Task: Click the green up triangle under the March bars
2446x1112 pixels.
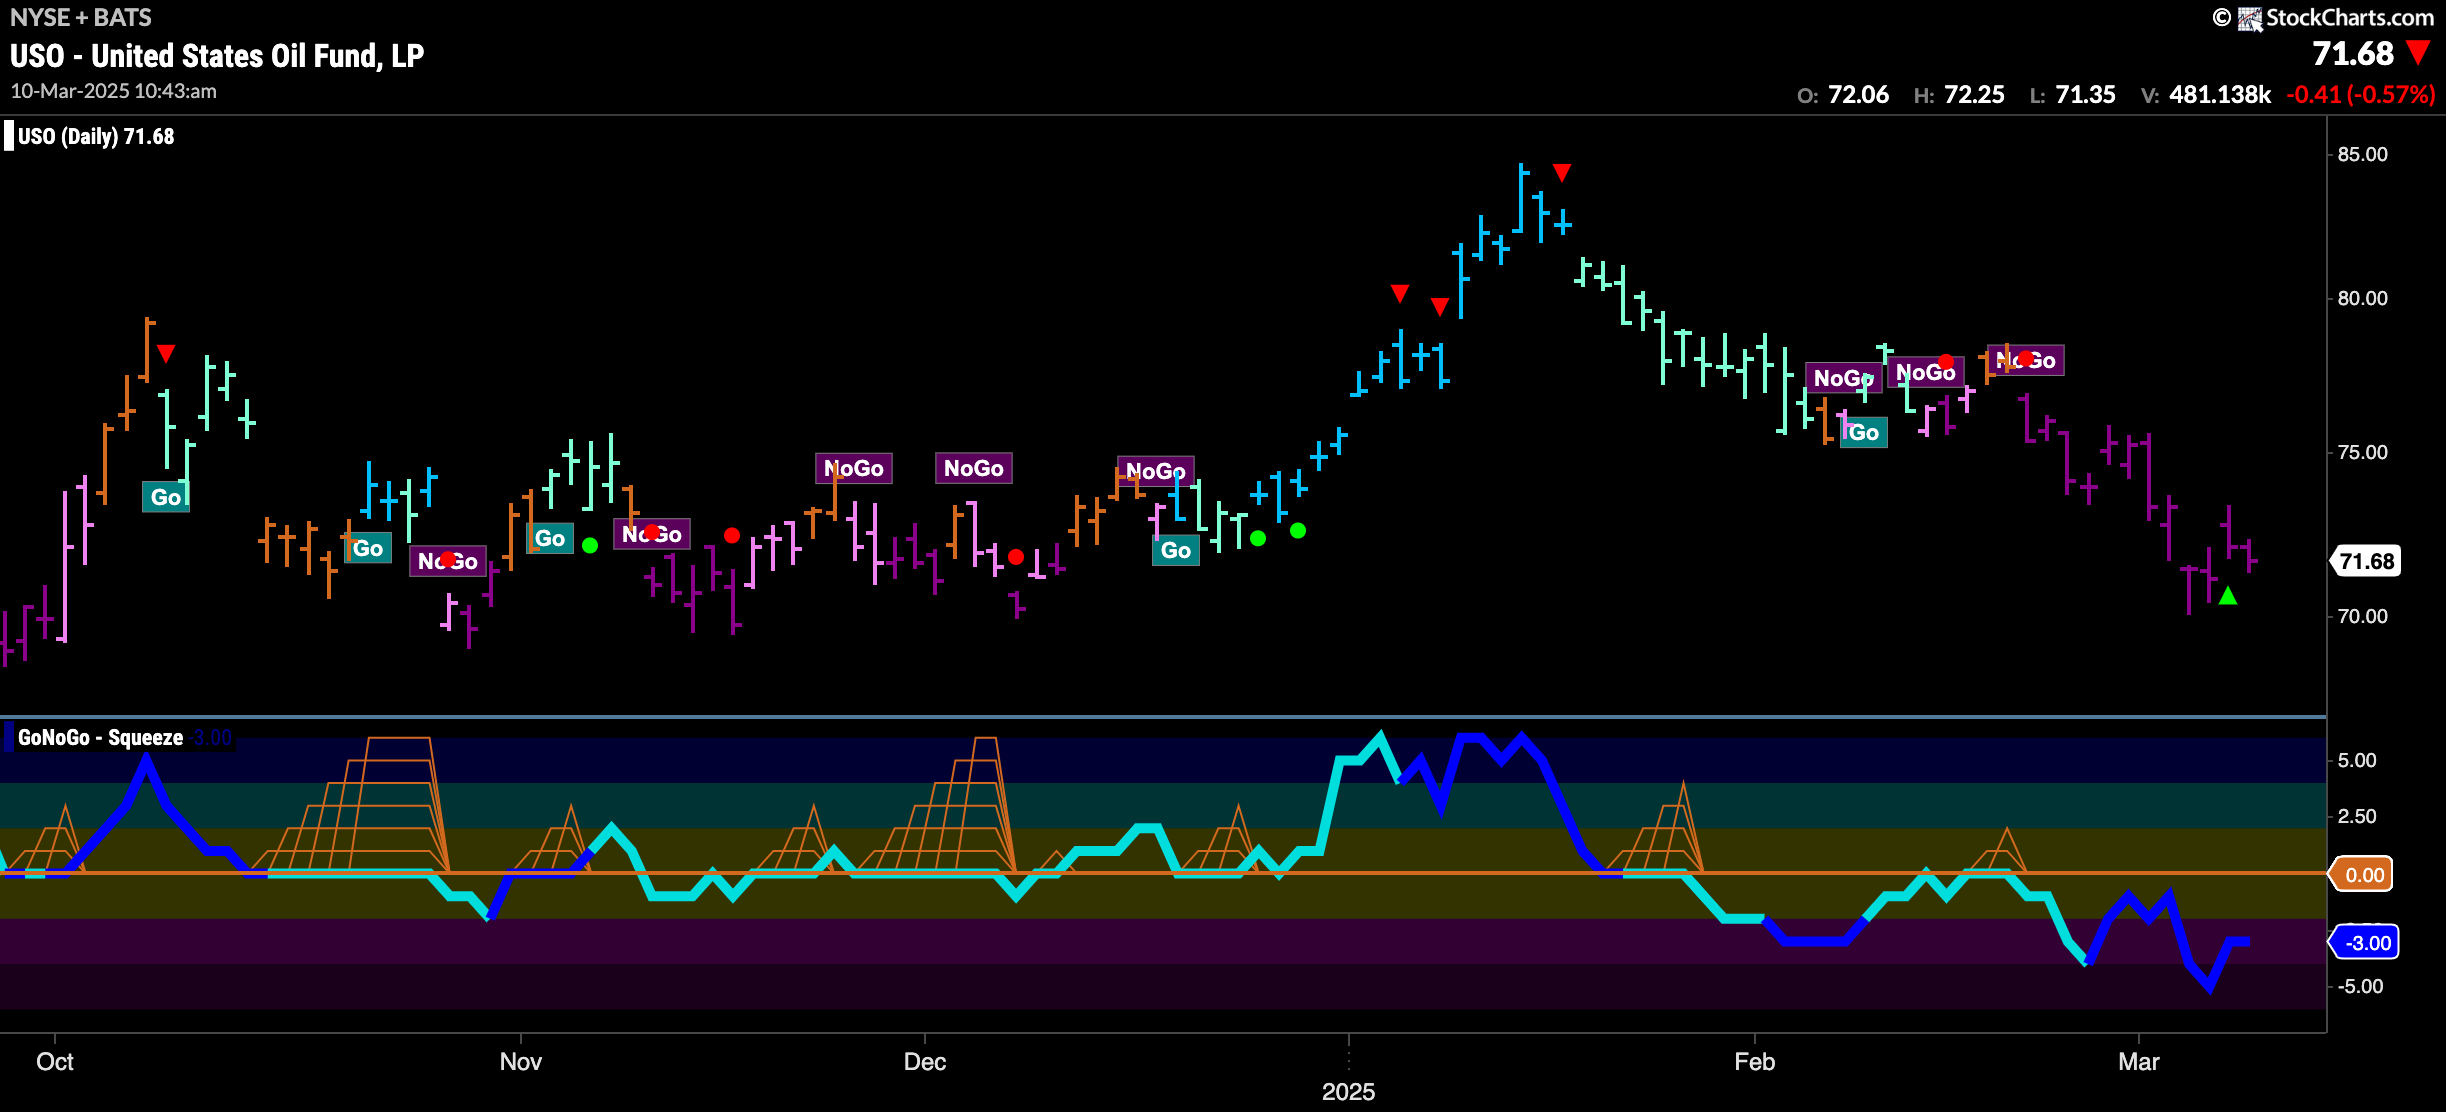Action: click(x=2228, y=596)
